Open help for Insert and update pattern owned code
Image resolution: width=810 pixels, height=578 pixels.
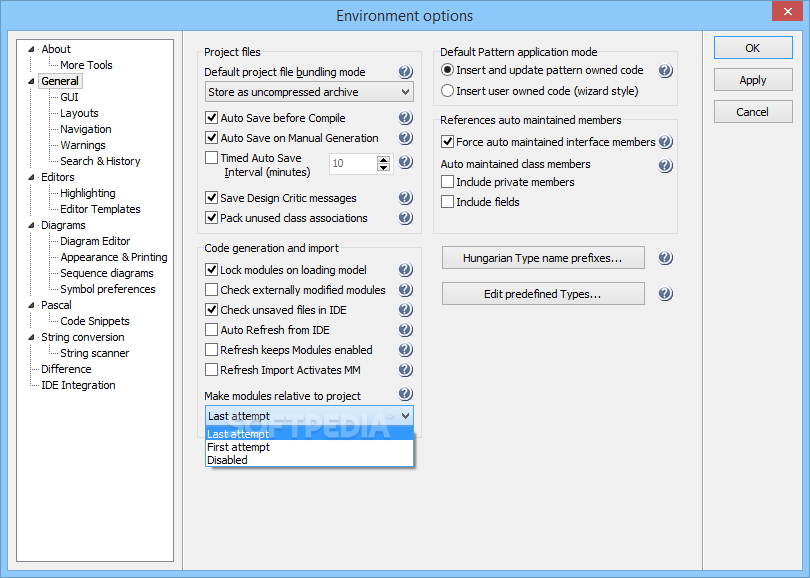coord(665,71)
